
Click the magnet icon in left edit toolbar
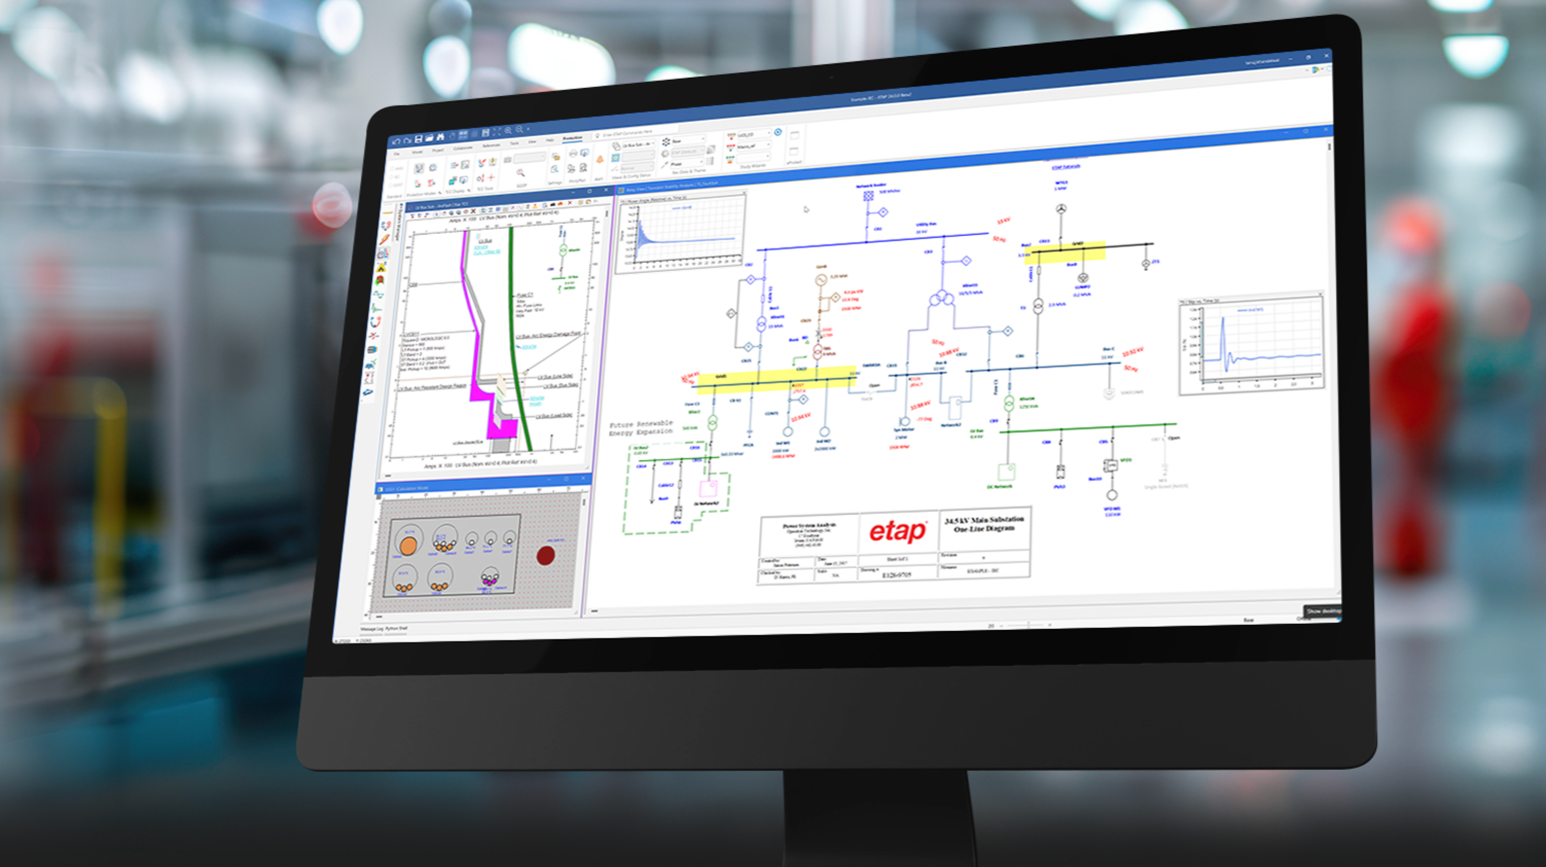[x=375, y=323]
